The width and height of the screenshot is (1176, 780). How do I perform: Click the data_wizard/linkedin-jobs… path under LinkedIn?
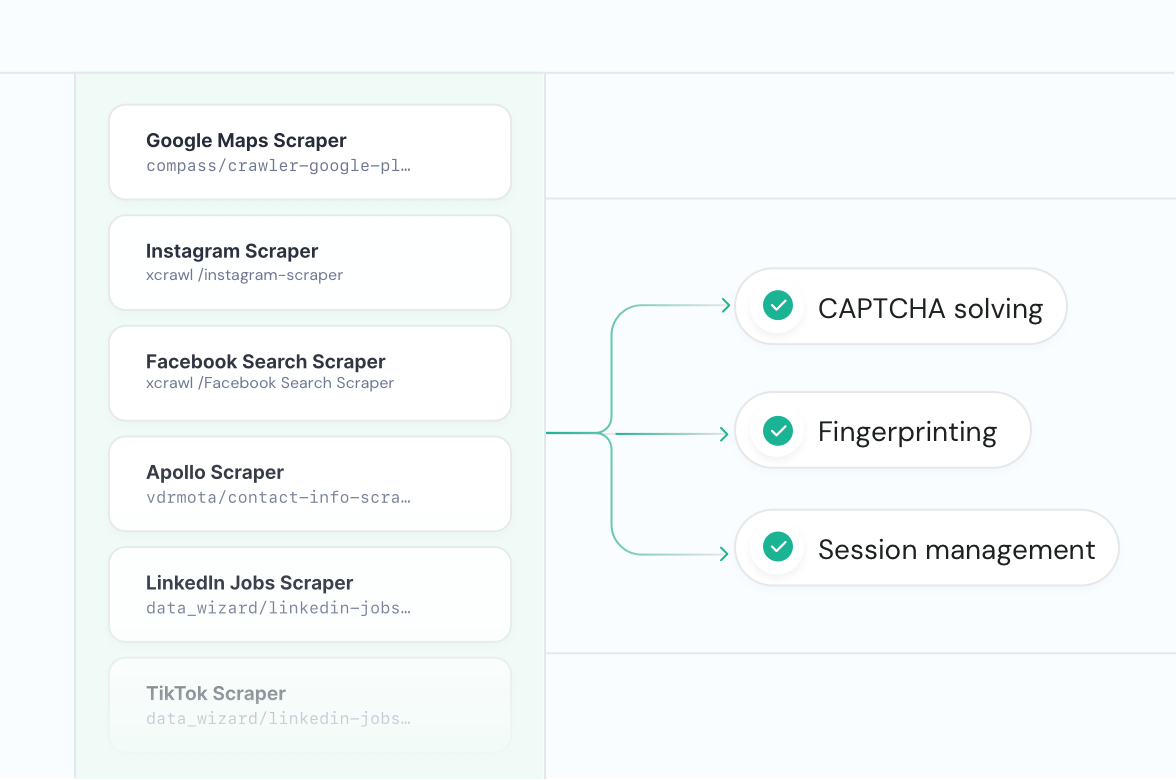pyautogui.click(x=278, y=608)
